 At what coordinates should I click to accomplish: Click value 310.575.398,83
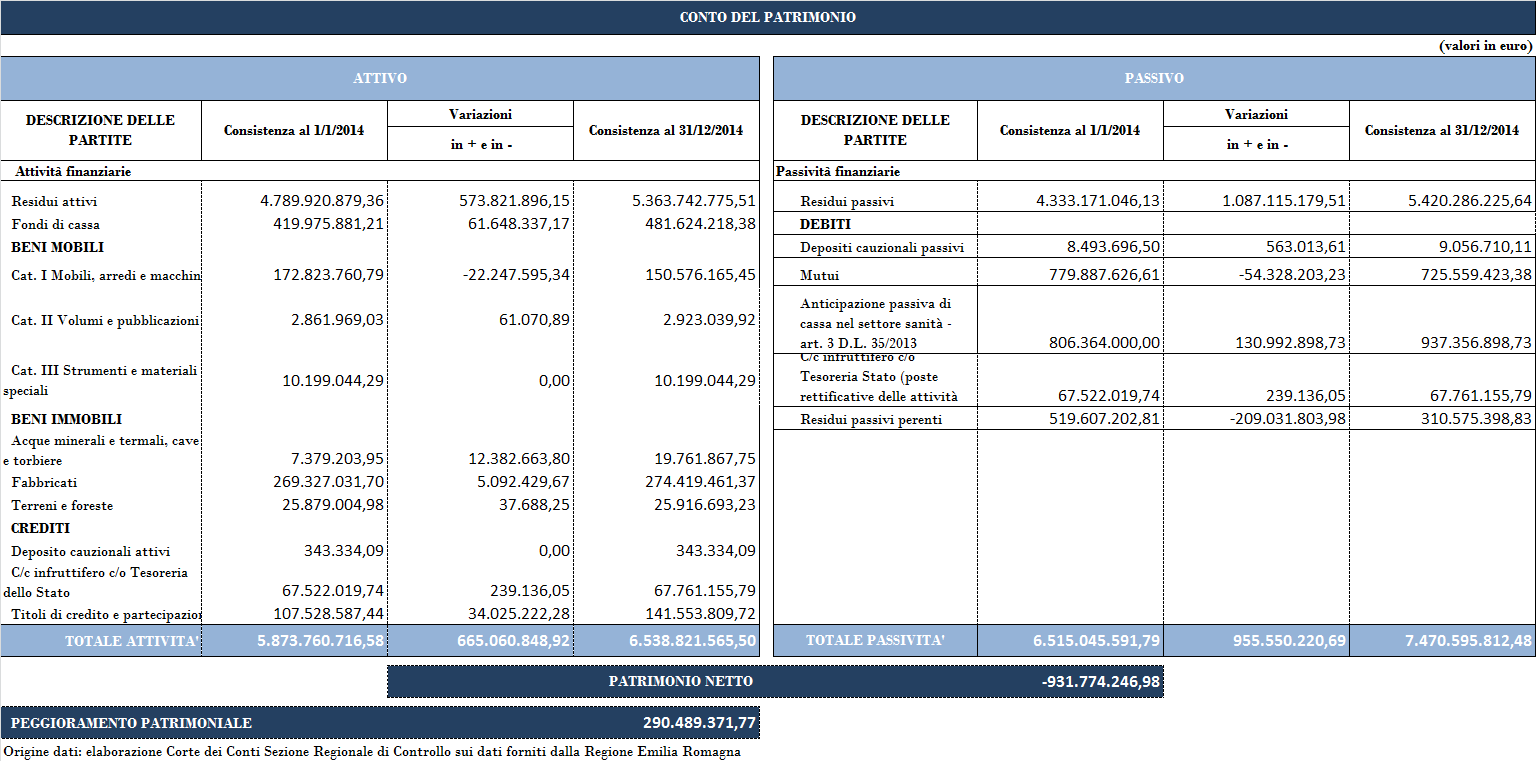pyautogui.click(x=1476, y=419)
